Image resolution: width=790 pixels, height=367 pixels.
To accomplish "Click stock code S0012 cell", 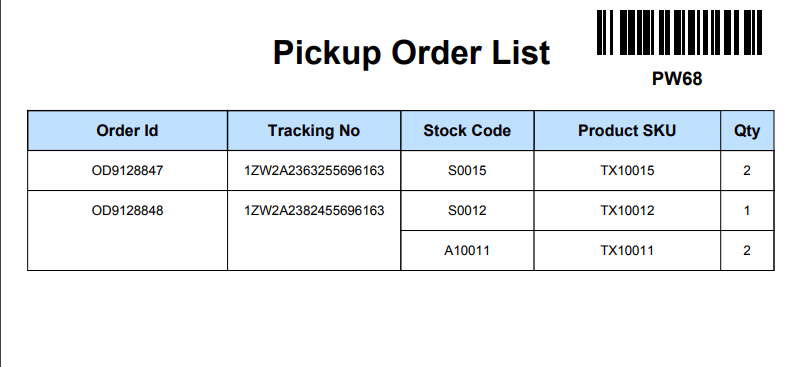I will point(467,210).
